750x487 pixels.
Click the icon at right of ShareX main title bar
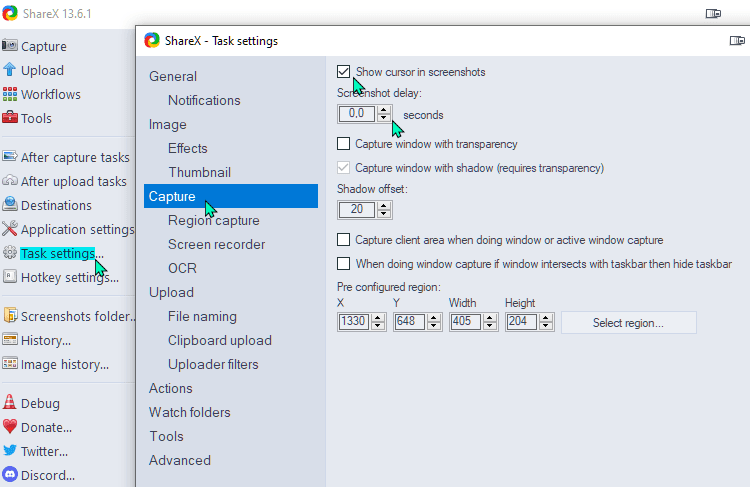click(713, 13)
